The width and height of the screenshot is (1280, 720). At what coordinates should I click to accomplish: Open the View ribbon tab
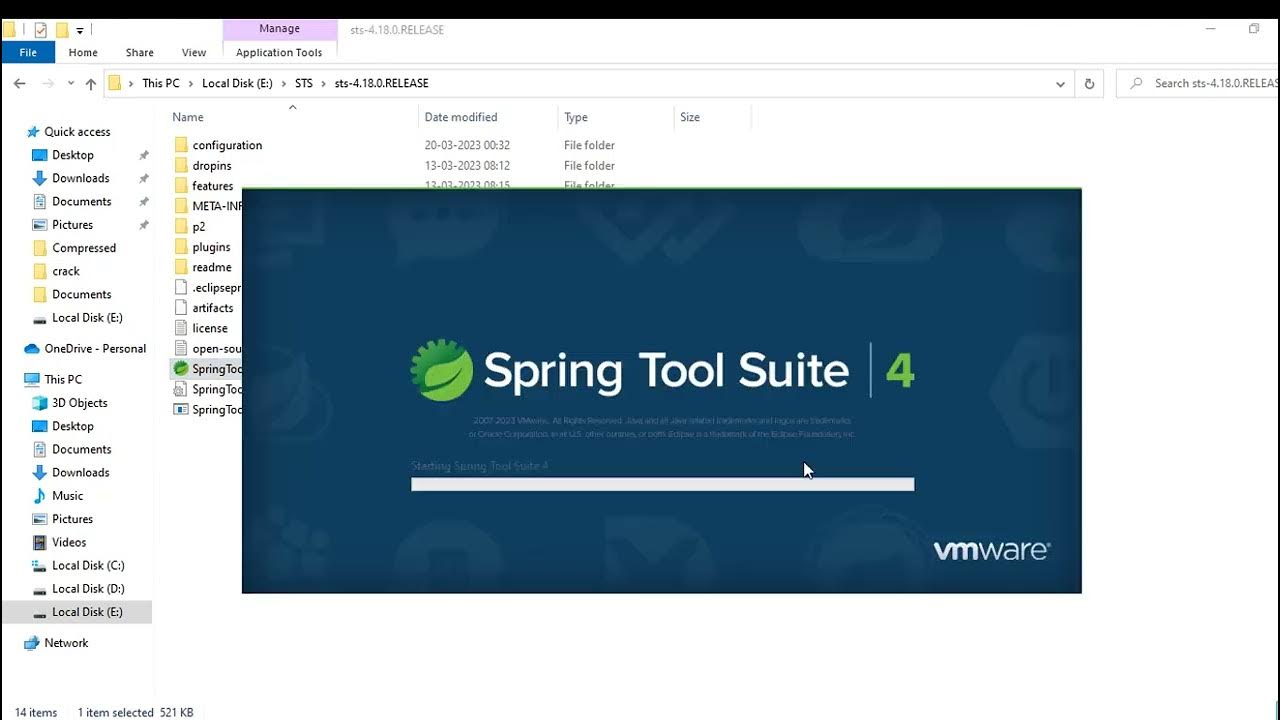194,52
